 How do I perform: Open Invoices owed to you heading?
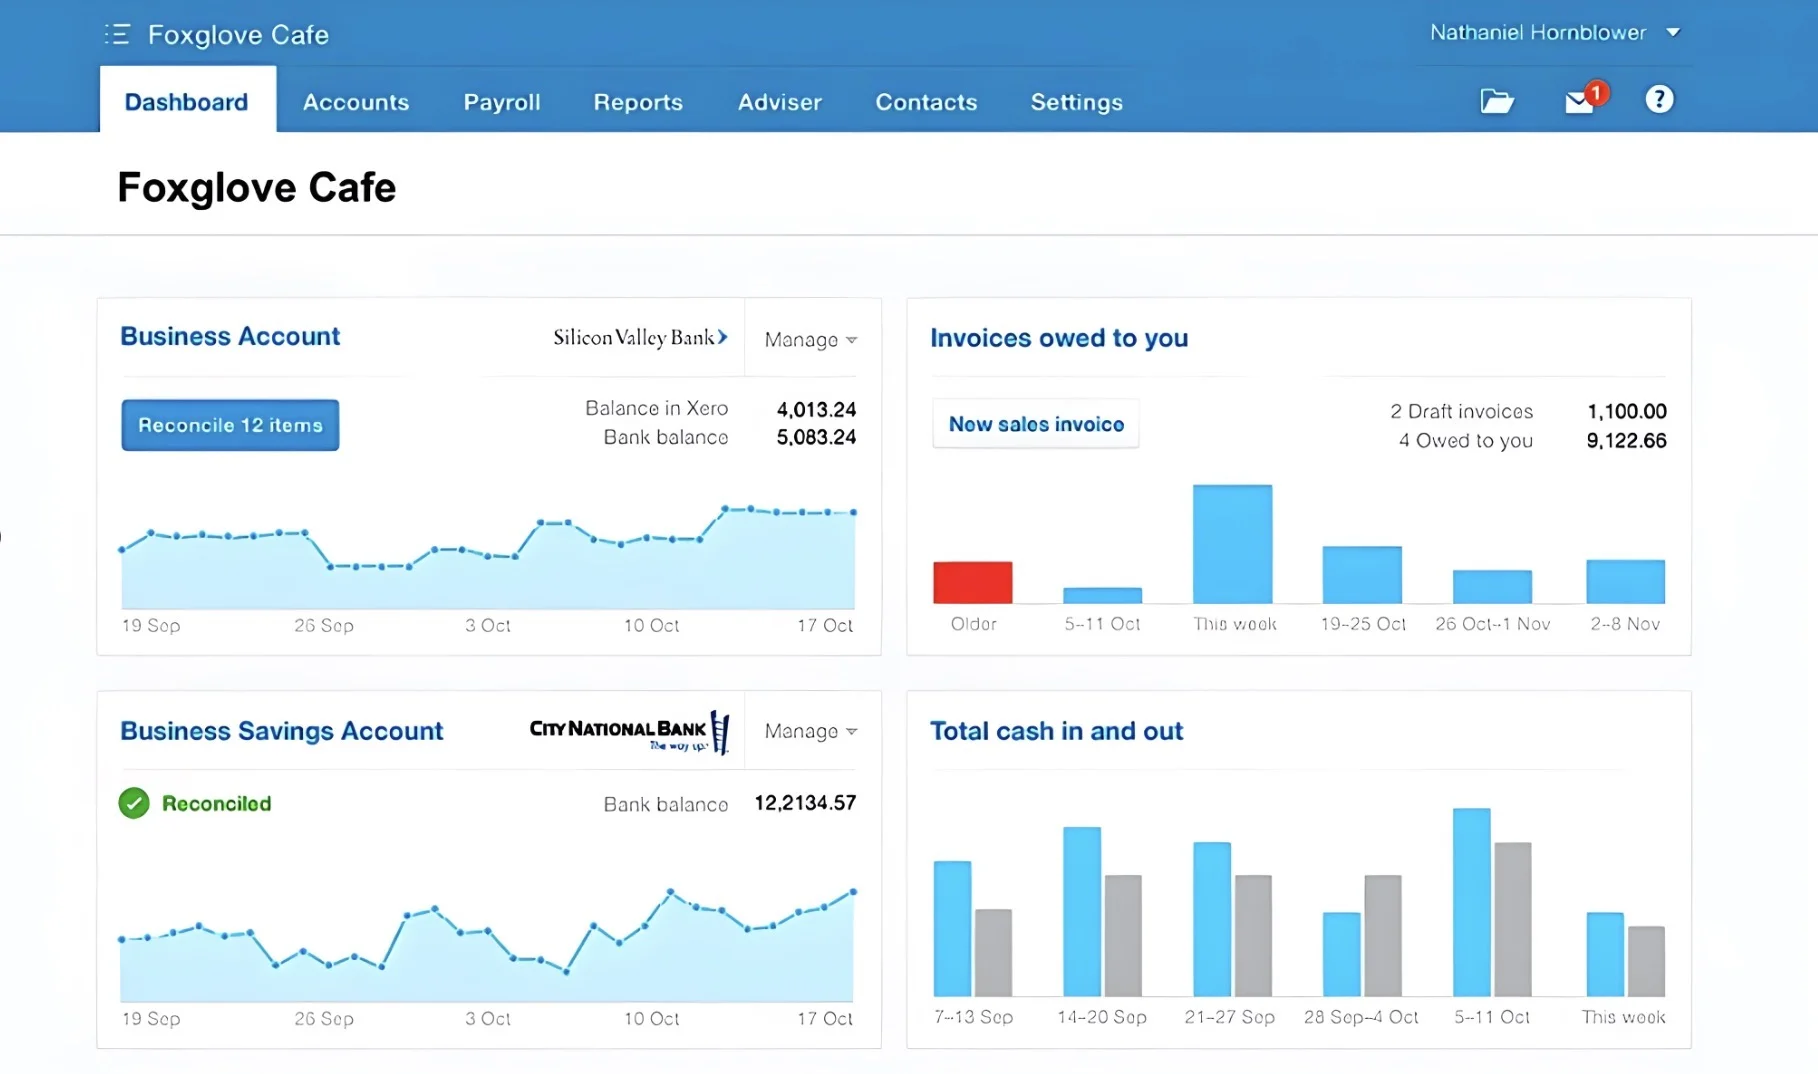pos(1059,338)
